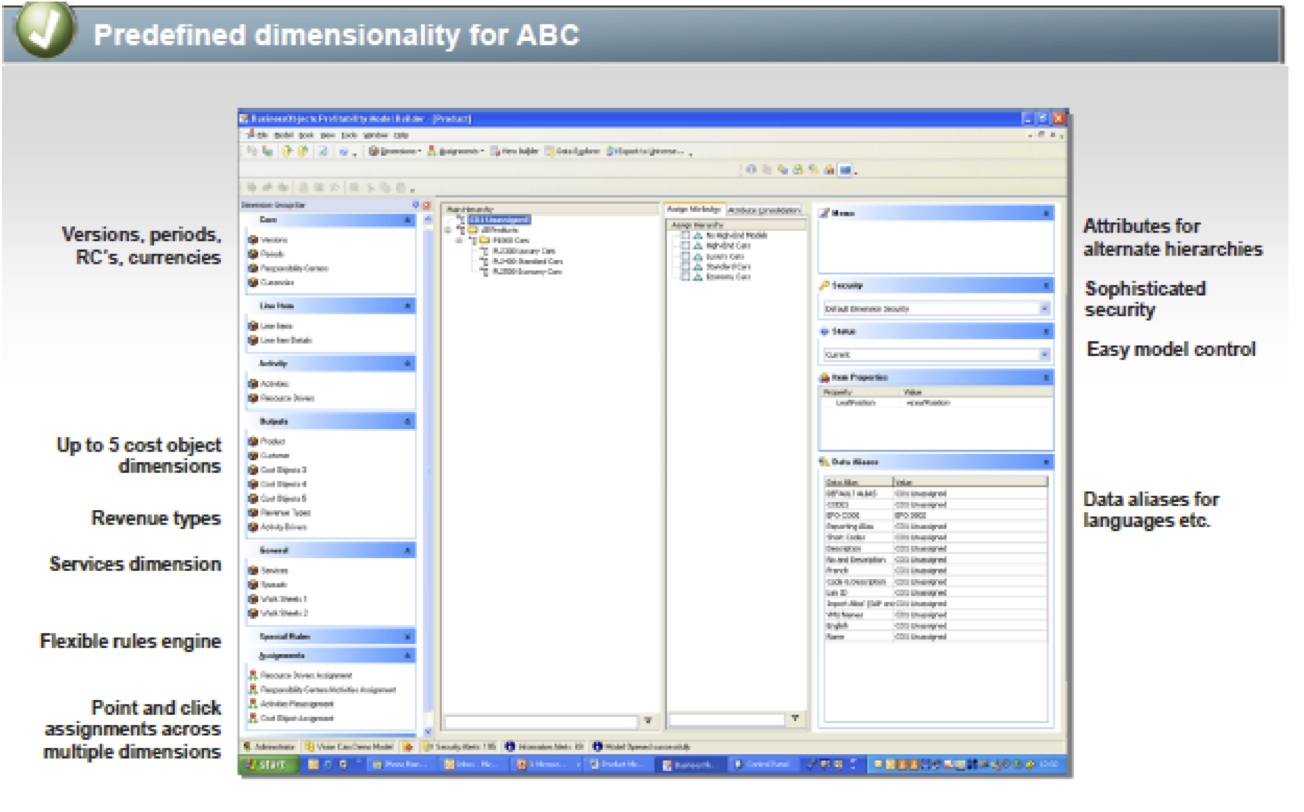Screen dimensions: 1304x812
Task: Launch Data Explorer from toolbar
Action: 573,152
